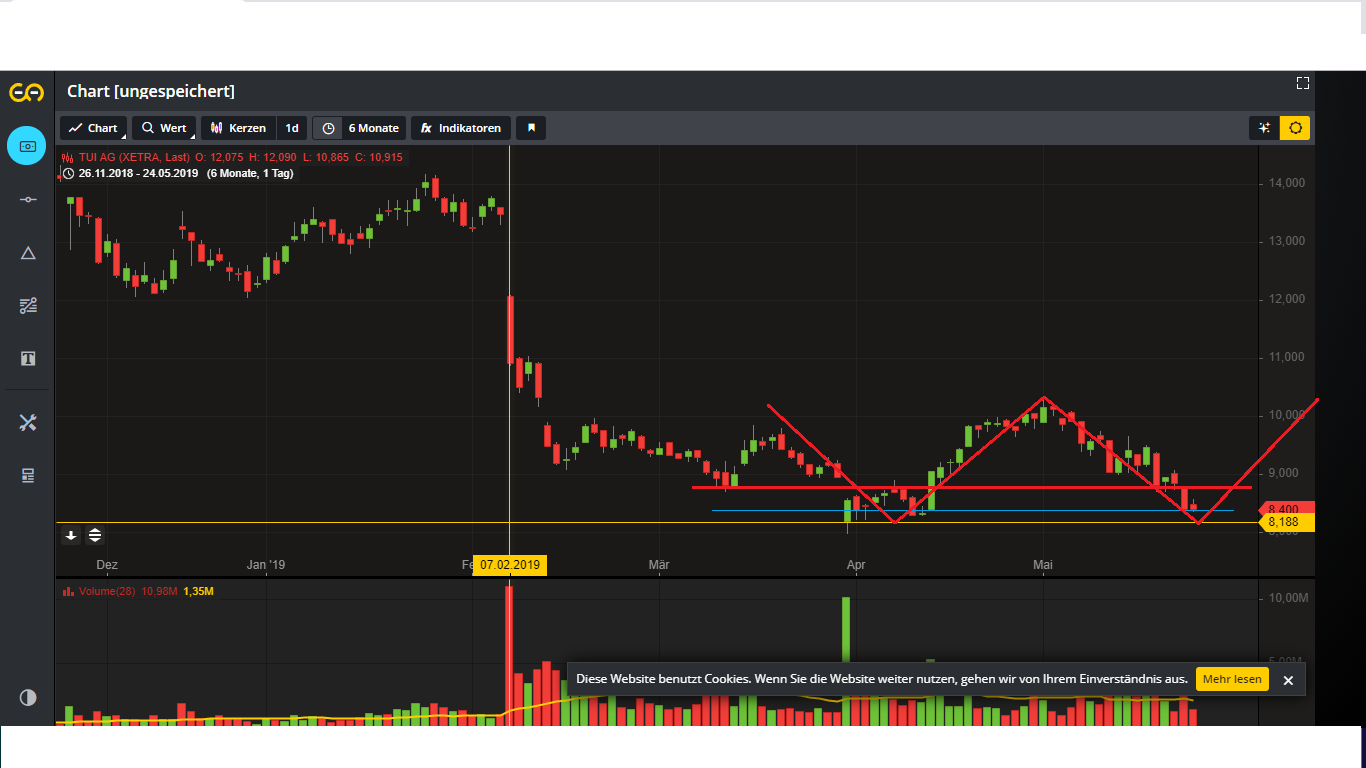Viewport: 1366px width, 768px height.
Task: Open the layout template icon in sidebar
Action: tap(28, 475)
